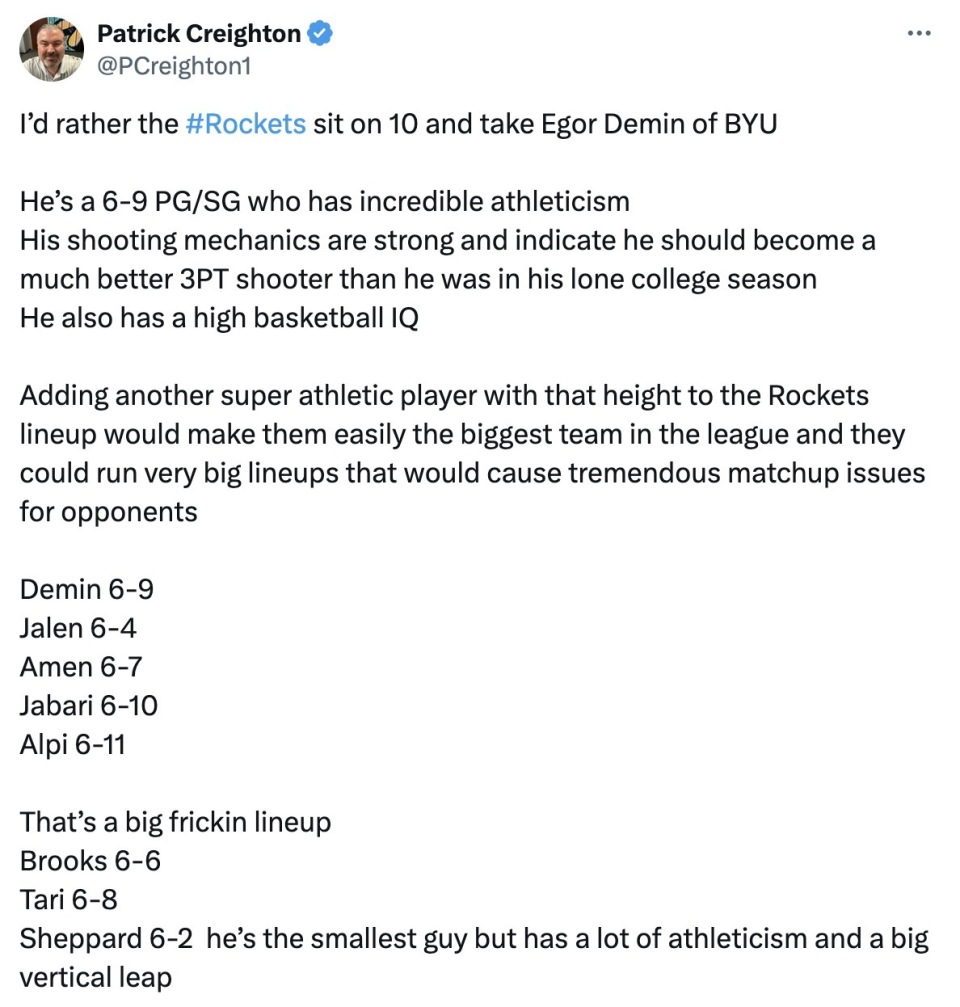Image resolution: width=960 pixels, height=1007 pixels.
Task: Click the line 'He's a 6-9 PG/SG'
Action: pos(130,202)
